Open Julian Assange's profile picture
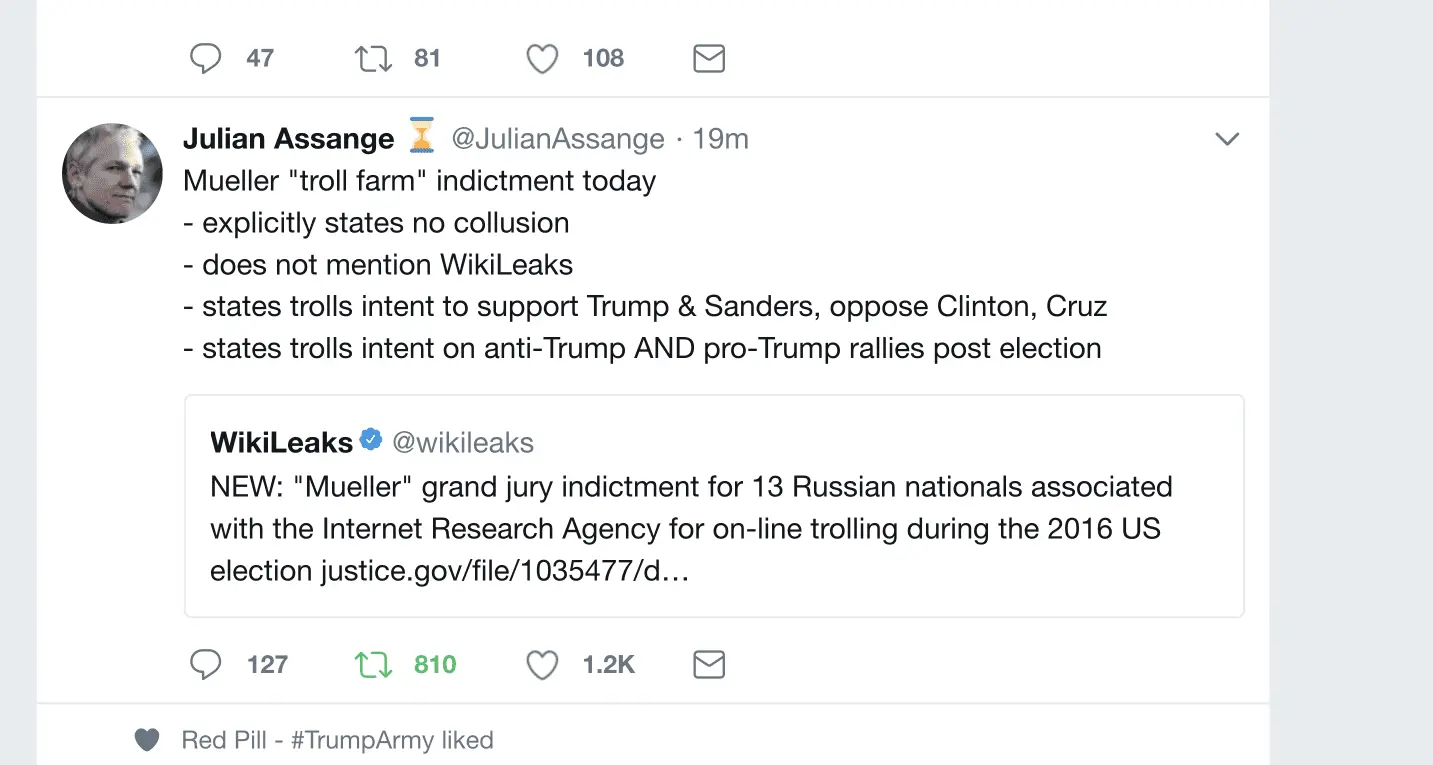 (112, 173)
